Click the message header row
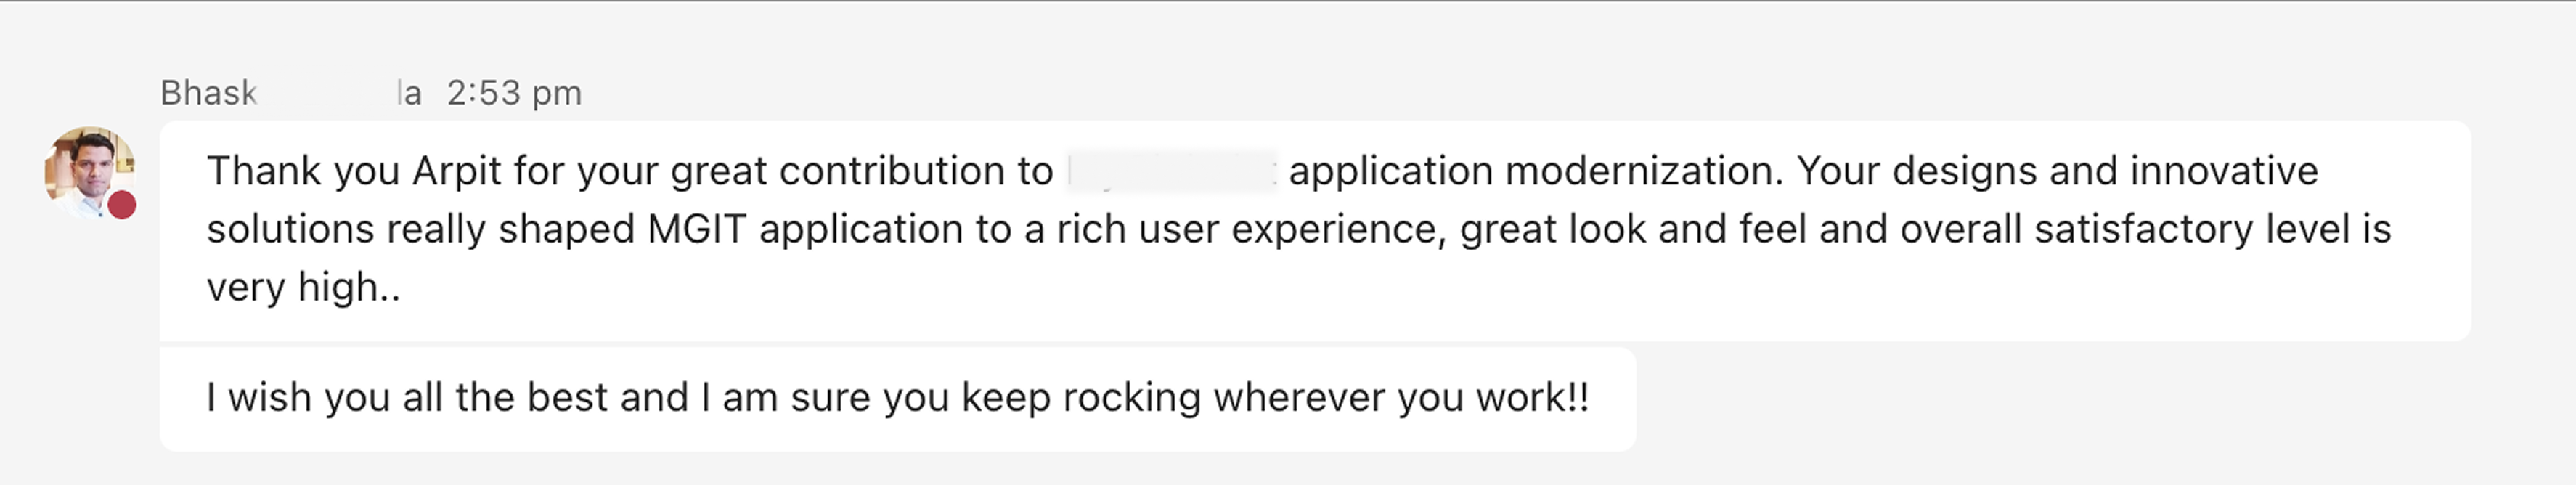 coord(370,93)
